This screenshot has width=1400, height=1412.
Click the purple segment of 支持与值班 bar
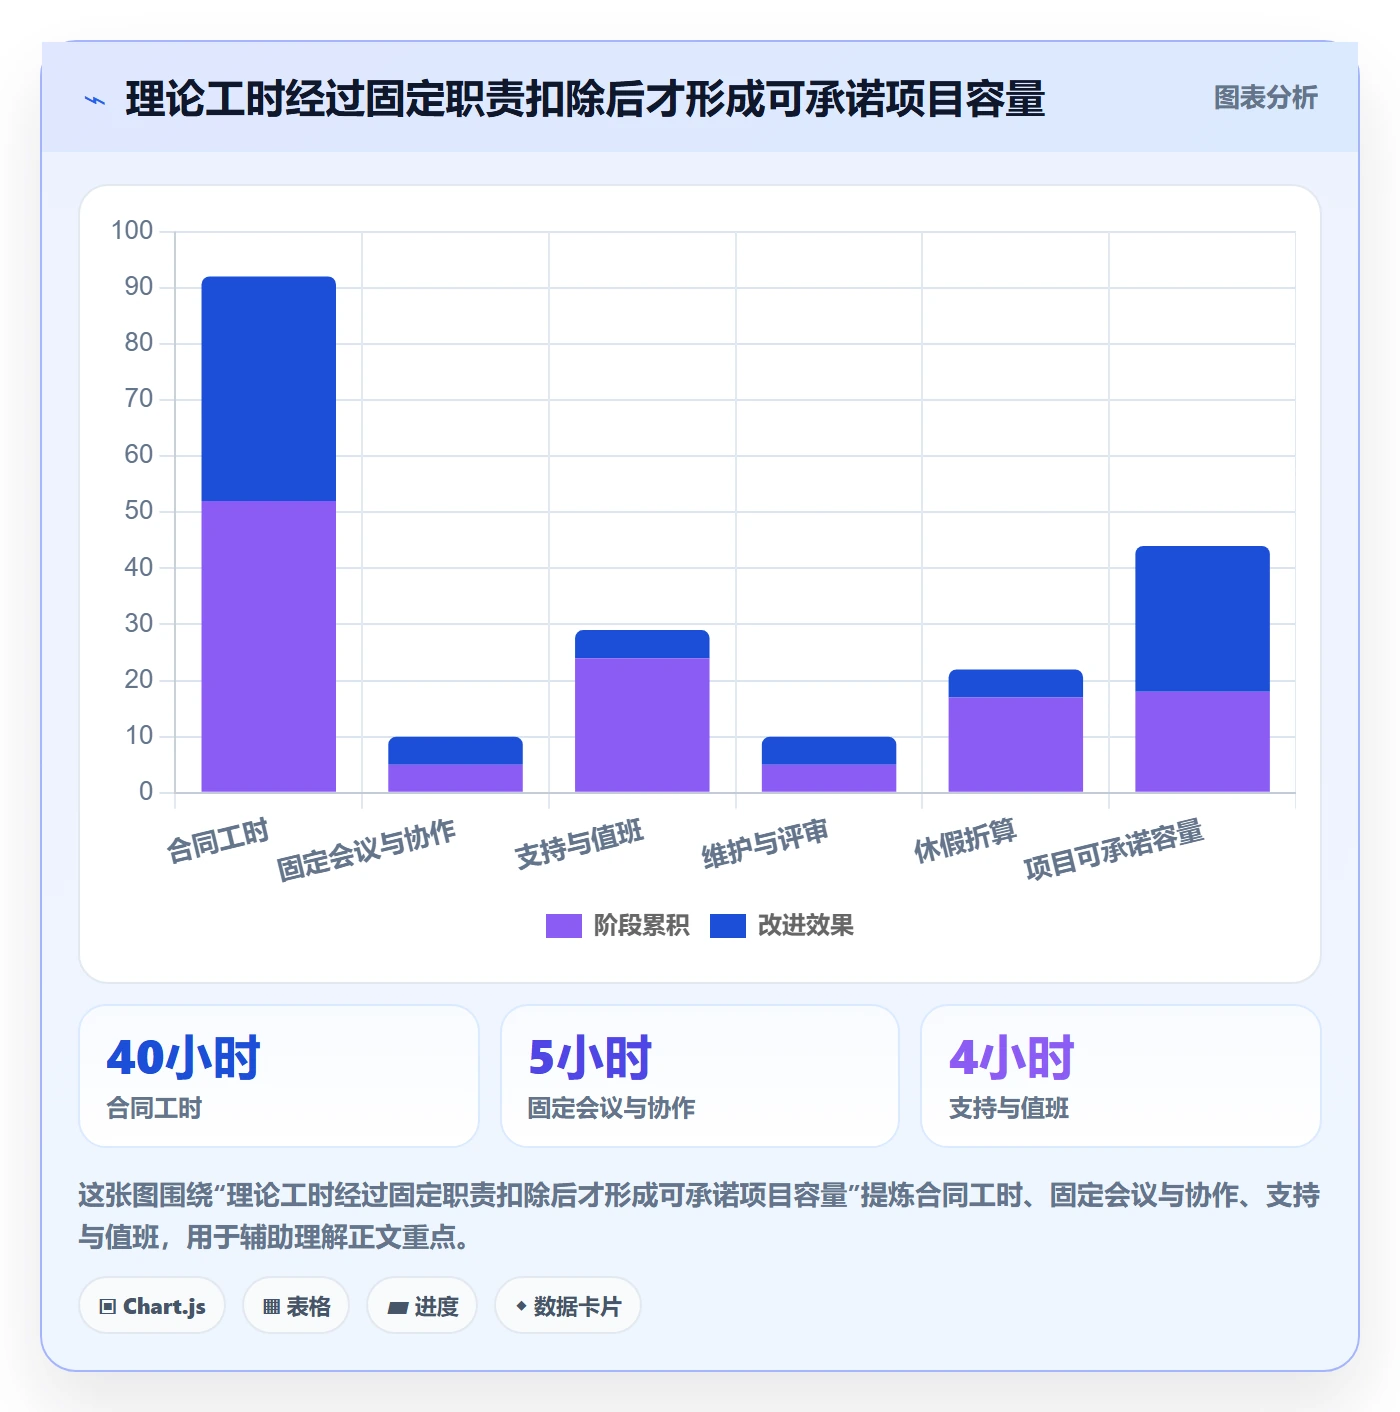click(x=642, y=725)
